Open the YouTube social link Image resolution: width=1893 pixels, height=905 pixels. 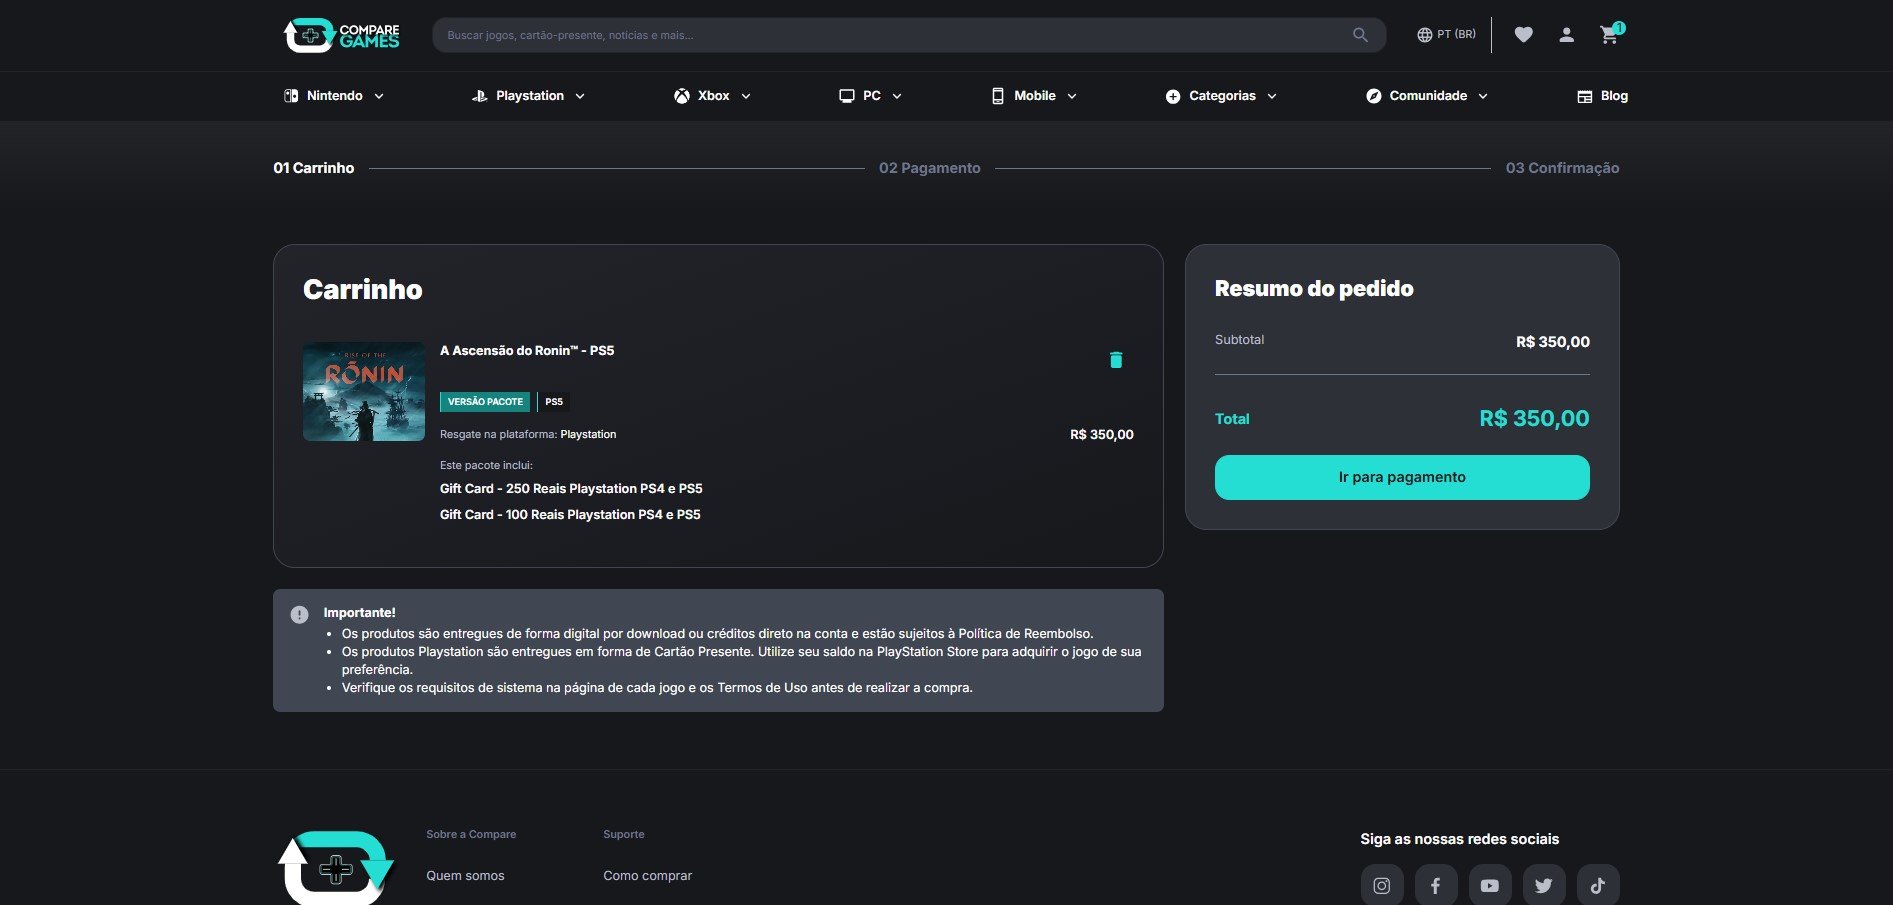(x=1490, y=886)
